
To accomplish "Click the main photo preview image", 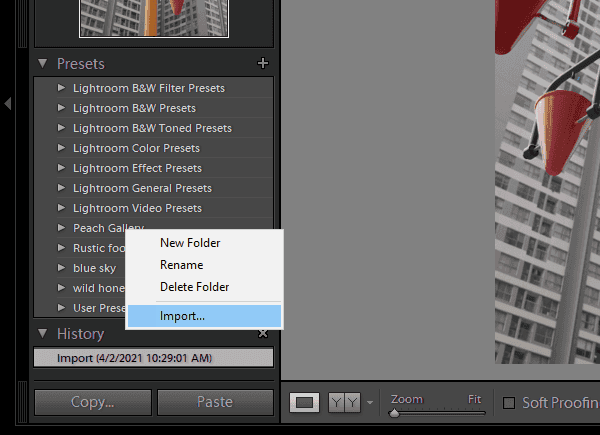I will [547, 182].
